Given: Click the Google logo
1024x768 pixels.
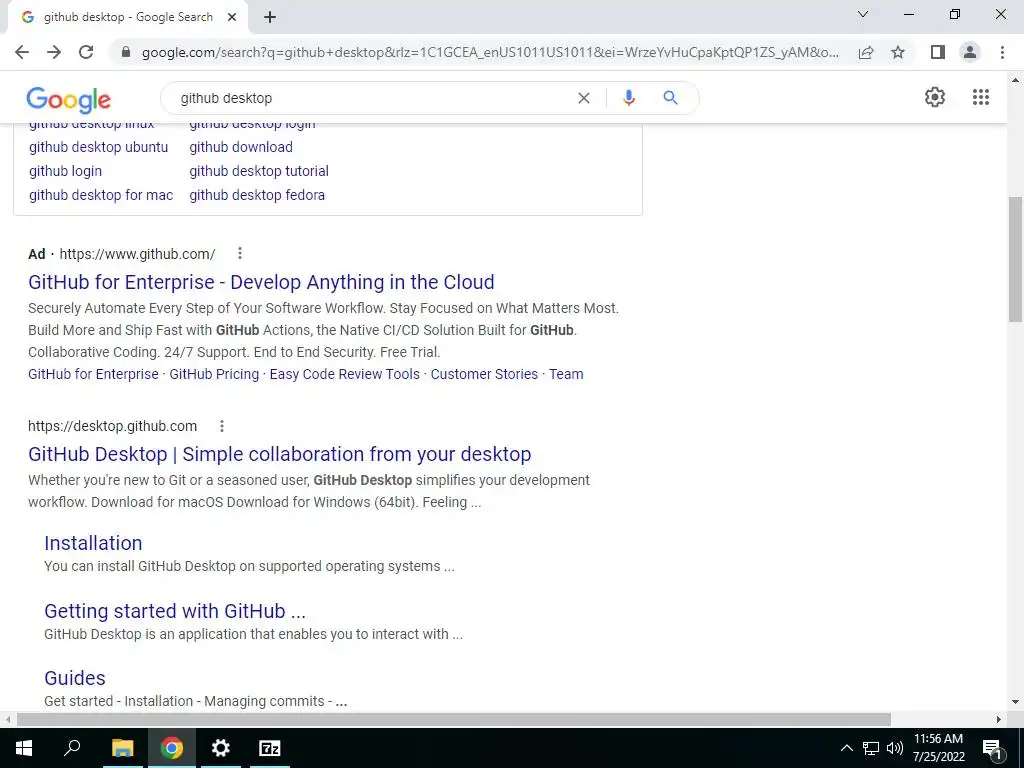Looking at the screenshot, I should (x=69, y=100).
